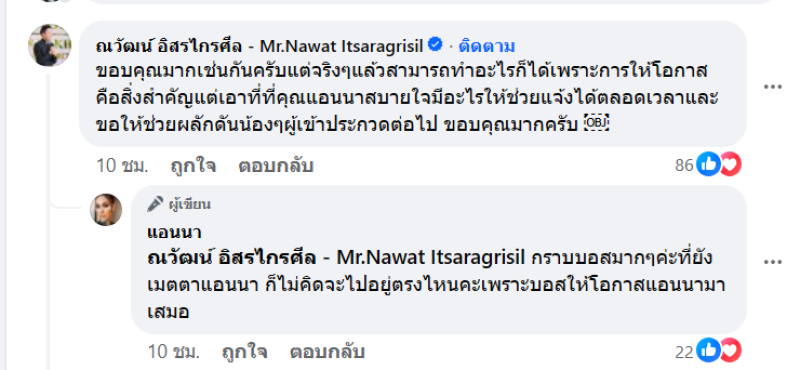Open แอนนา's profile picture thumbnail
Image resolution: width=800 pixels, height=370 pixels.
pyautogui.click(x=106, y=210)
